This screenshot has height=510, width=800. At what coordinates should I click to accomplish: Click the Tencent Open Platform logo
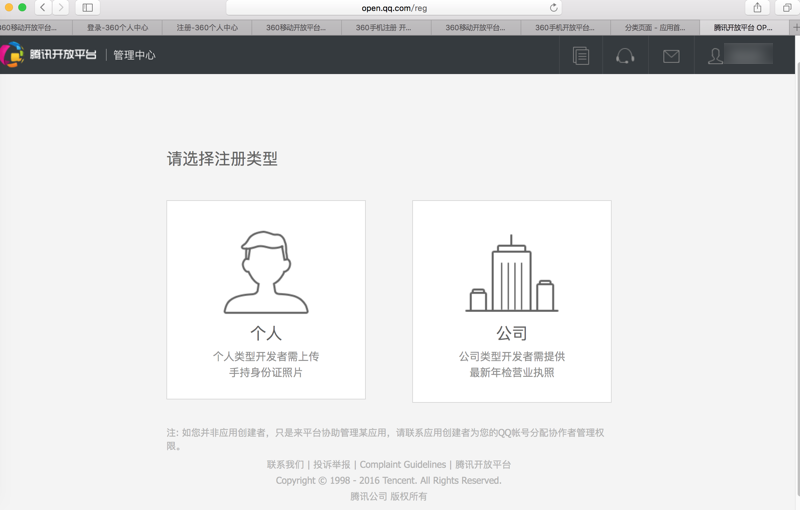(49, 55)
